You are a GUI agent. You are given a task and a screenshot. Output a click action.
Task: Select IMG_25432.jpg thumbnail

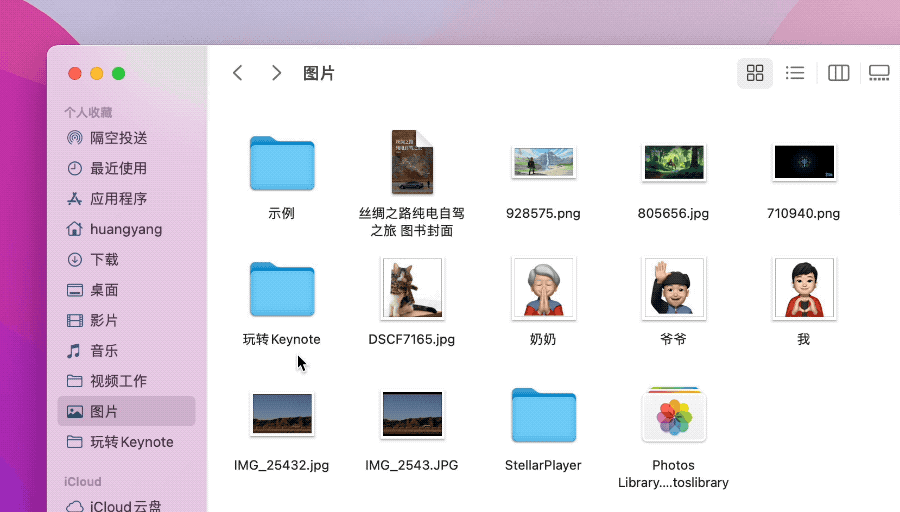[x=282, y=414]
